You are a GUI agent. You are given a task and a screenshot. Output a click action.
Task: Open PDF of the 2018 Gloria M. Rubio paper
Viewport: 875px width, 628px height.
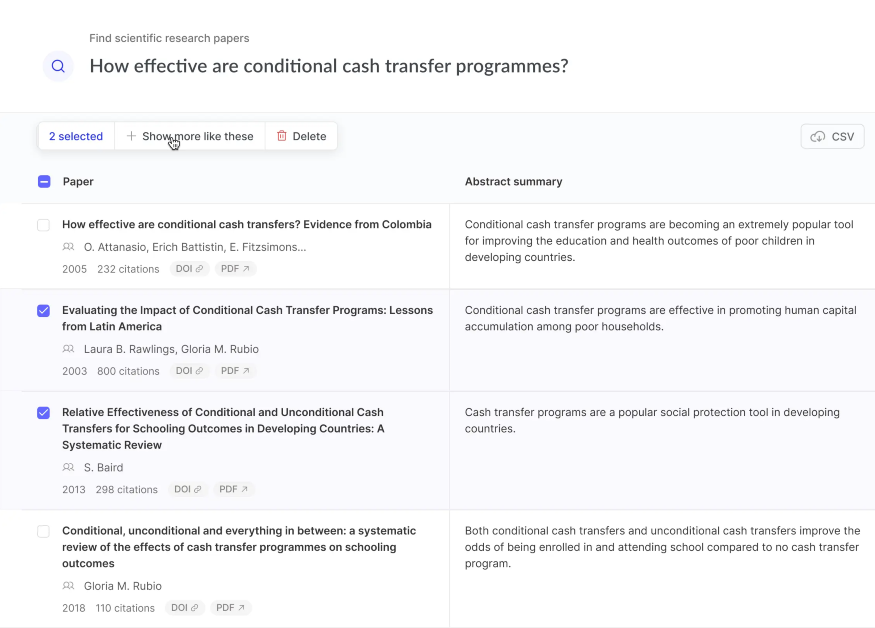coord(230,608)
